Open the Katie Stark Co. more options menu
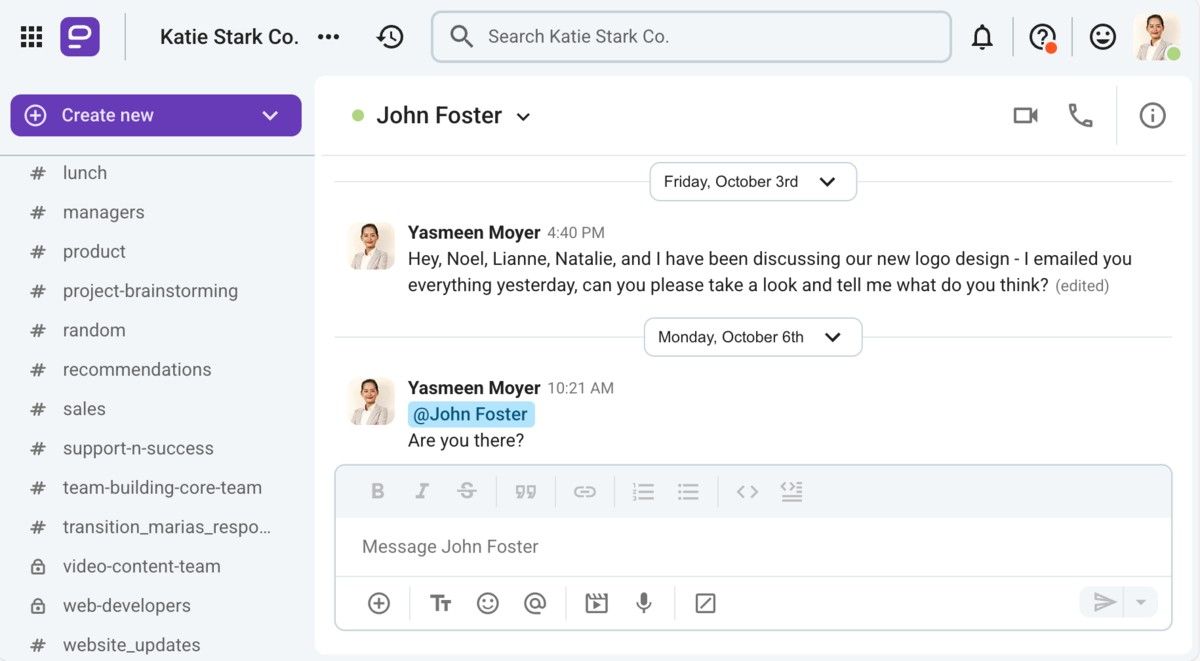The width and height of the screenshot is (1200, 661). click(x=328, y=37)
